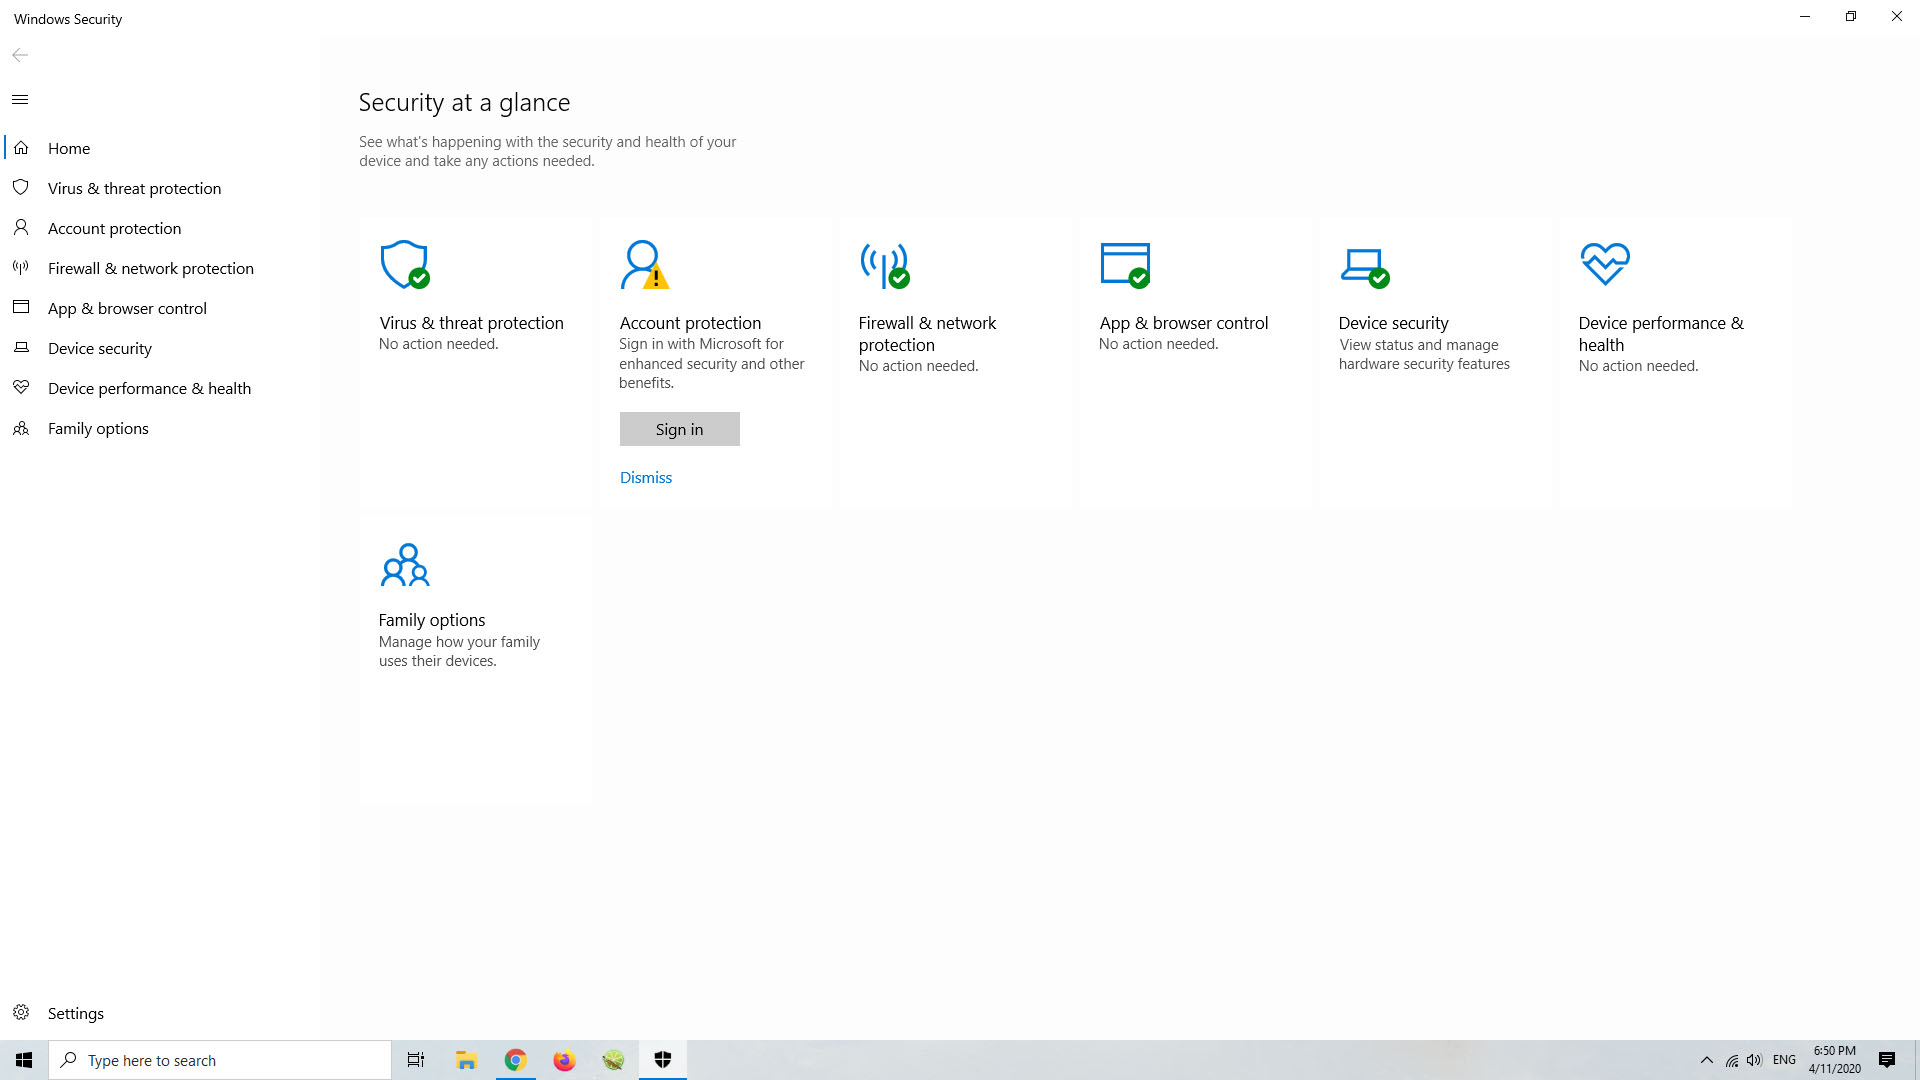Open Firefox from taskbar
This screenshot has height=1080, width=1920.
click(565, 1060)
